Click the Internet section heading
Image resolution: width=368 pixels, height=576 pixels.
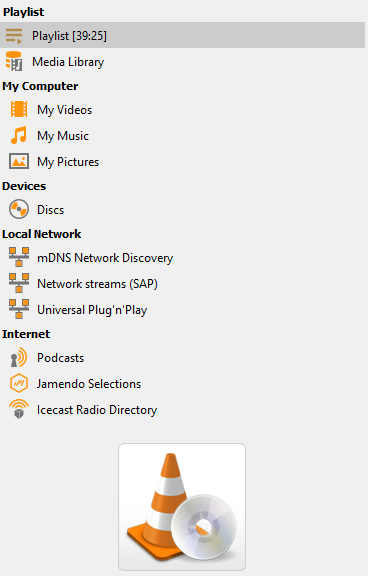(x=26, y=334)
